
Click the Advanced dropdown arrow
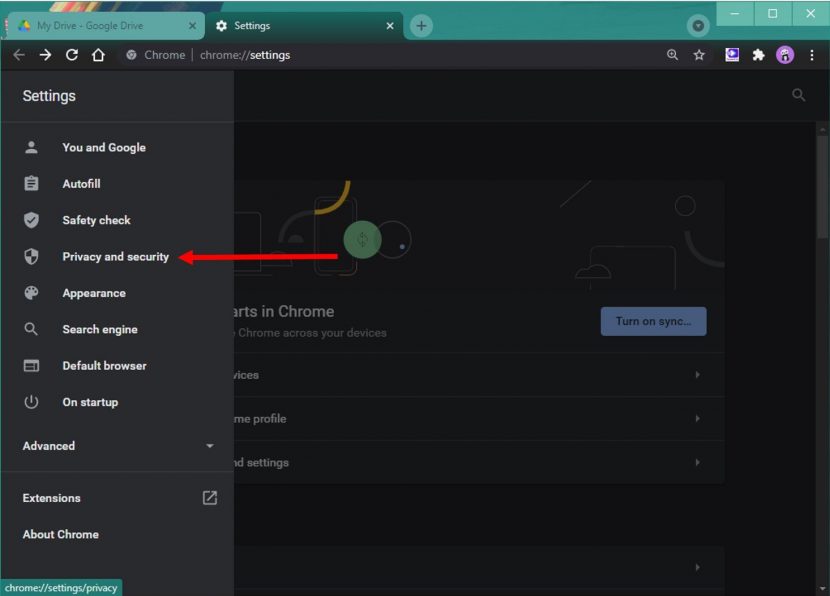point(210,446)
